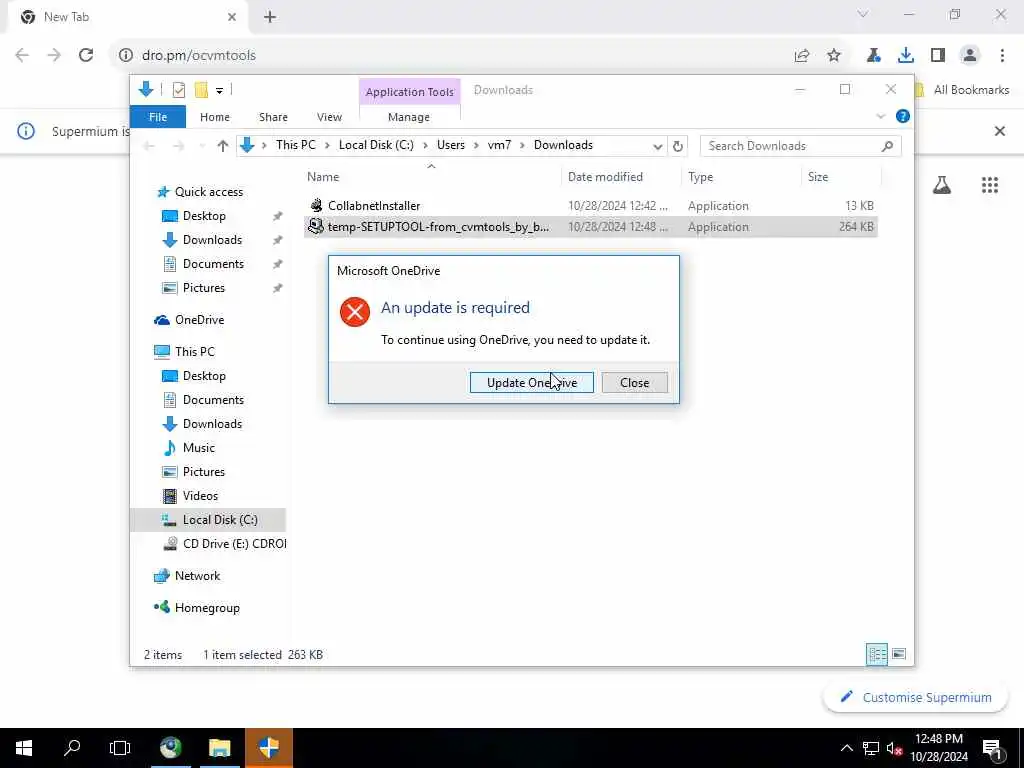The image size is (1024, 768).
Task: Go up one folder level arrow
Action: 223,146
